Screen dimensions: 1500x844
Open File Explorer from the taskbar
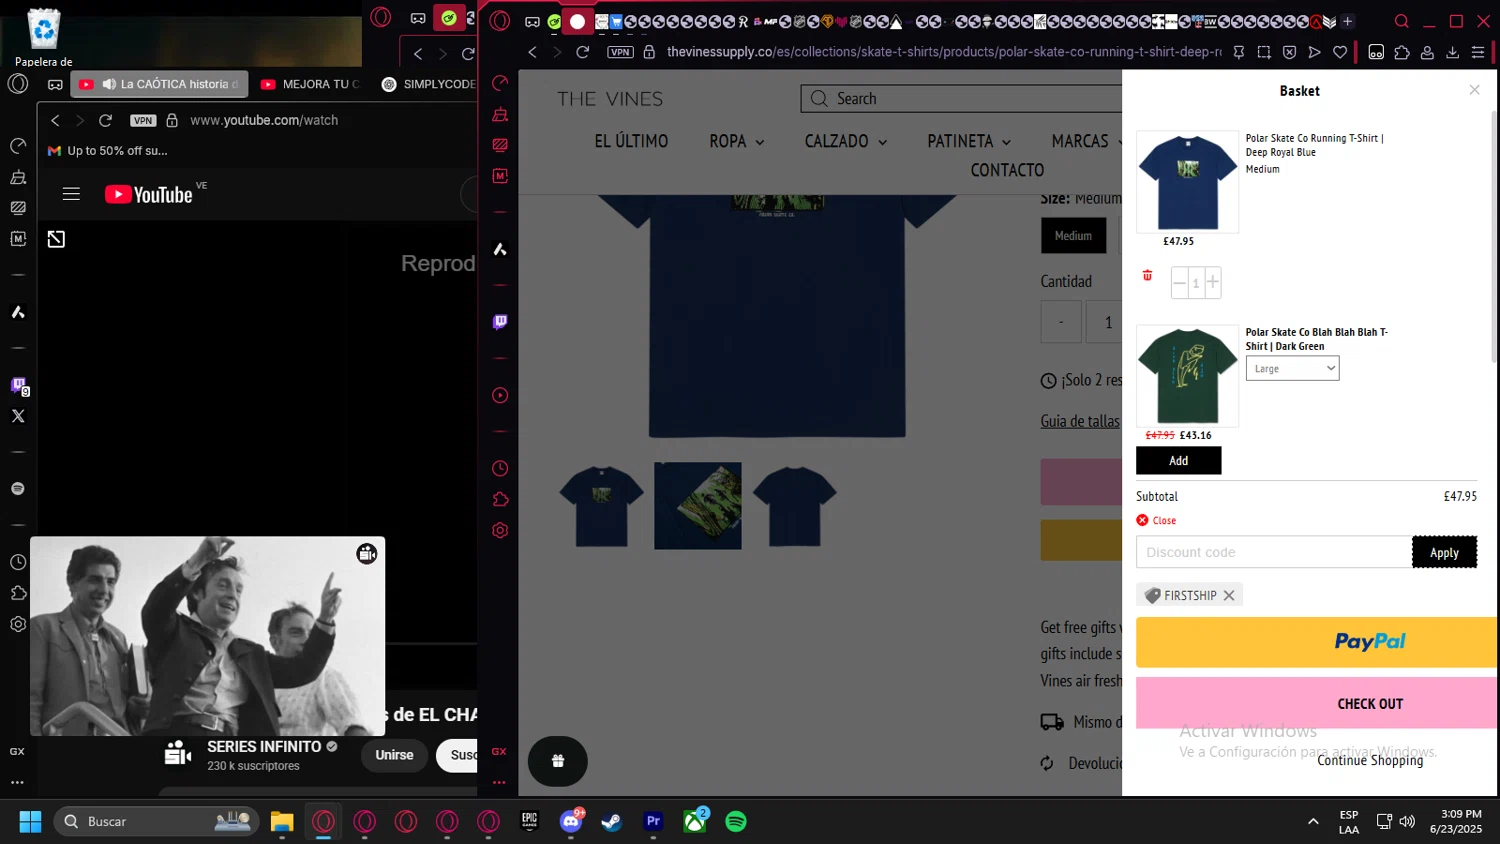pos(282,821)
